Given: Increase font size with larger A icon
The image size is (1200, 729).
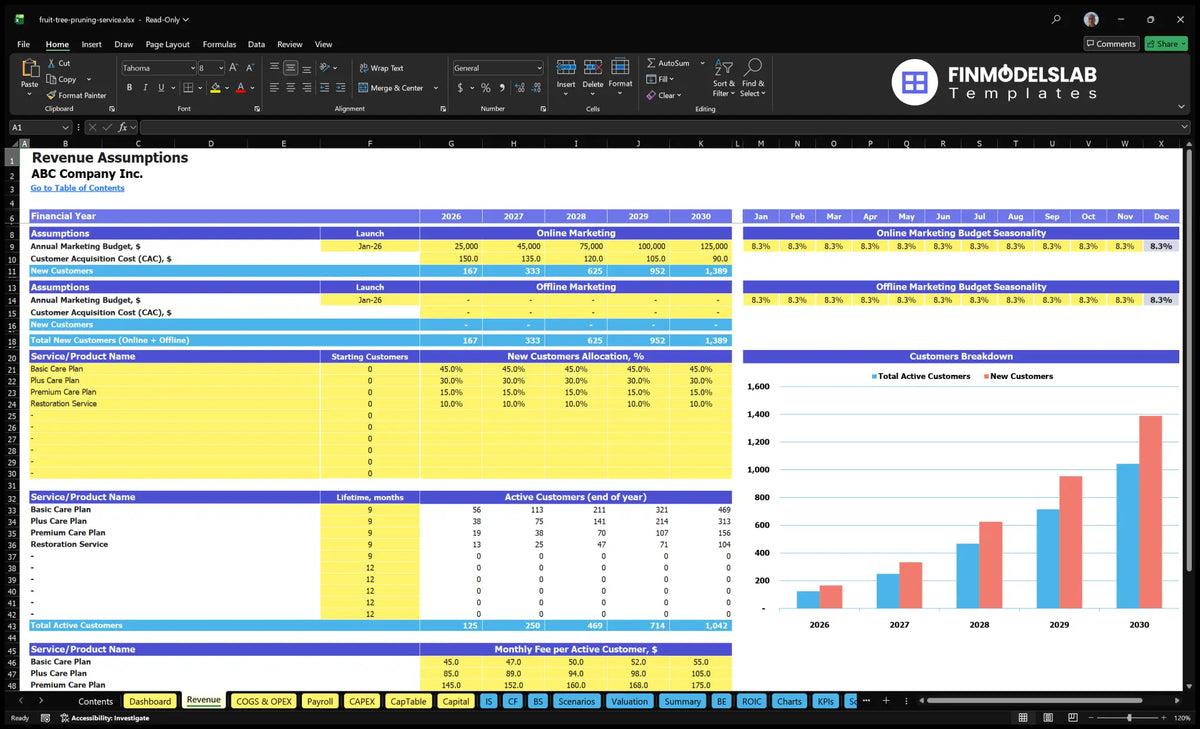Looking at the screenshot, I should pos(234,68).
